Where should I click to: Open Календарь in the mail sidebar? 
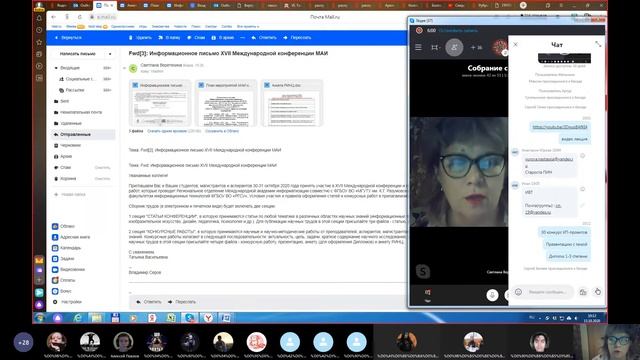[67, 248]
